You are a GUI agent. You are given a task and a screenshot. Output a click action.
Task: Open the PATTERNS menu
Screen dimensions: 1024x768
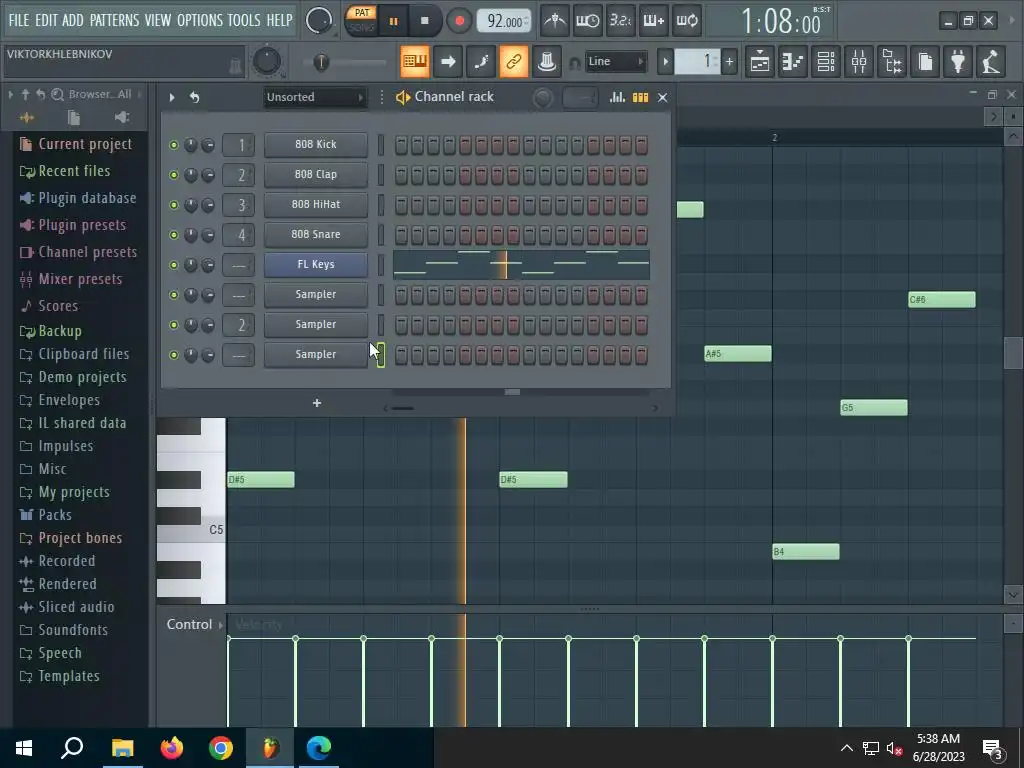114,20
